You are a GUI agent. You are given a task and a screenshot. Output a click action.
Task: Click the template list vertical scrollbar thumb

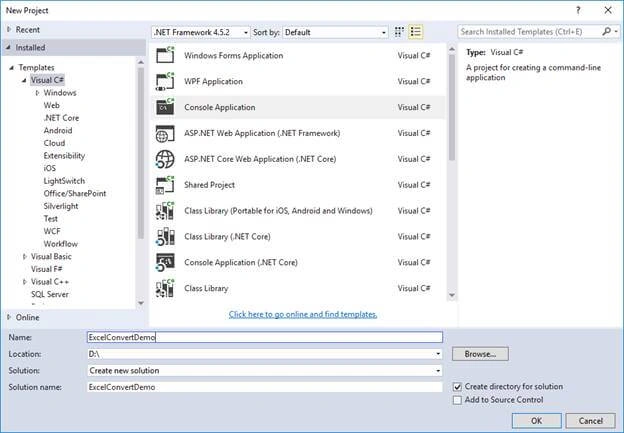[452, 107]
